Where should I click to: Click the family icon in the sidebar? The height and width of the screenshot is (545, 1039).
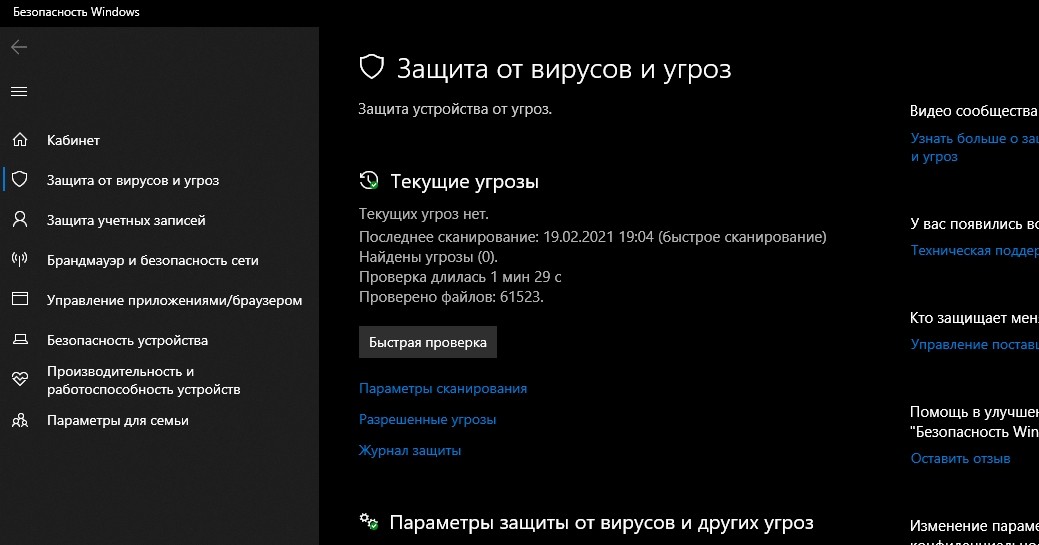(20, 420)
